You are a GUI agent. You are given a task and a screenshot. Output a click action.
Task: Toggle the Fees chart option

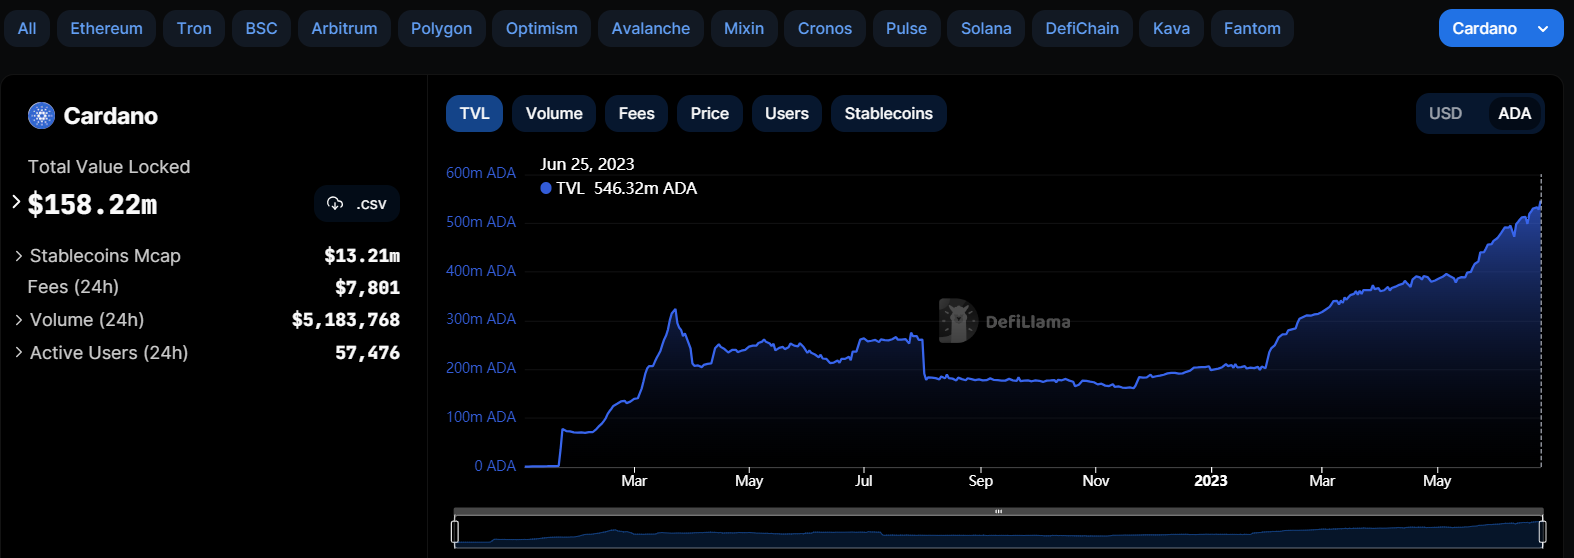(x=636, y=113)
